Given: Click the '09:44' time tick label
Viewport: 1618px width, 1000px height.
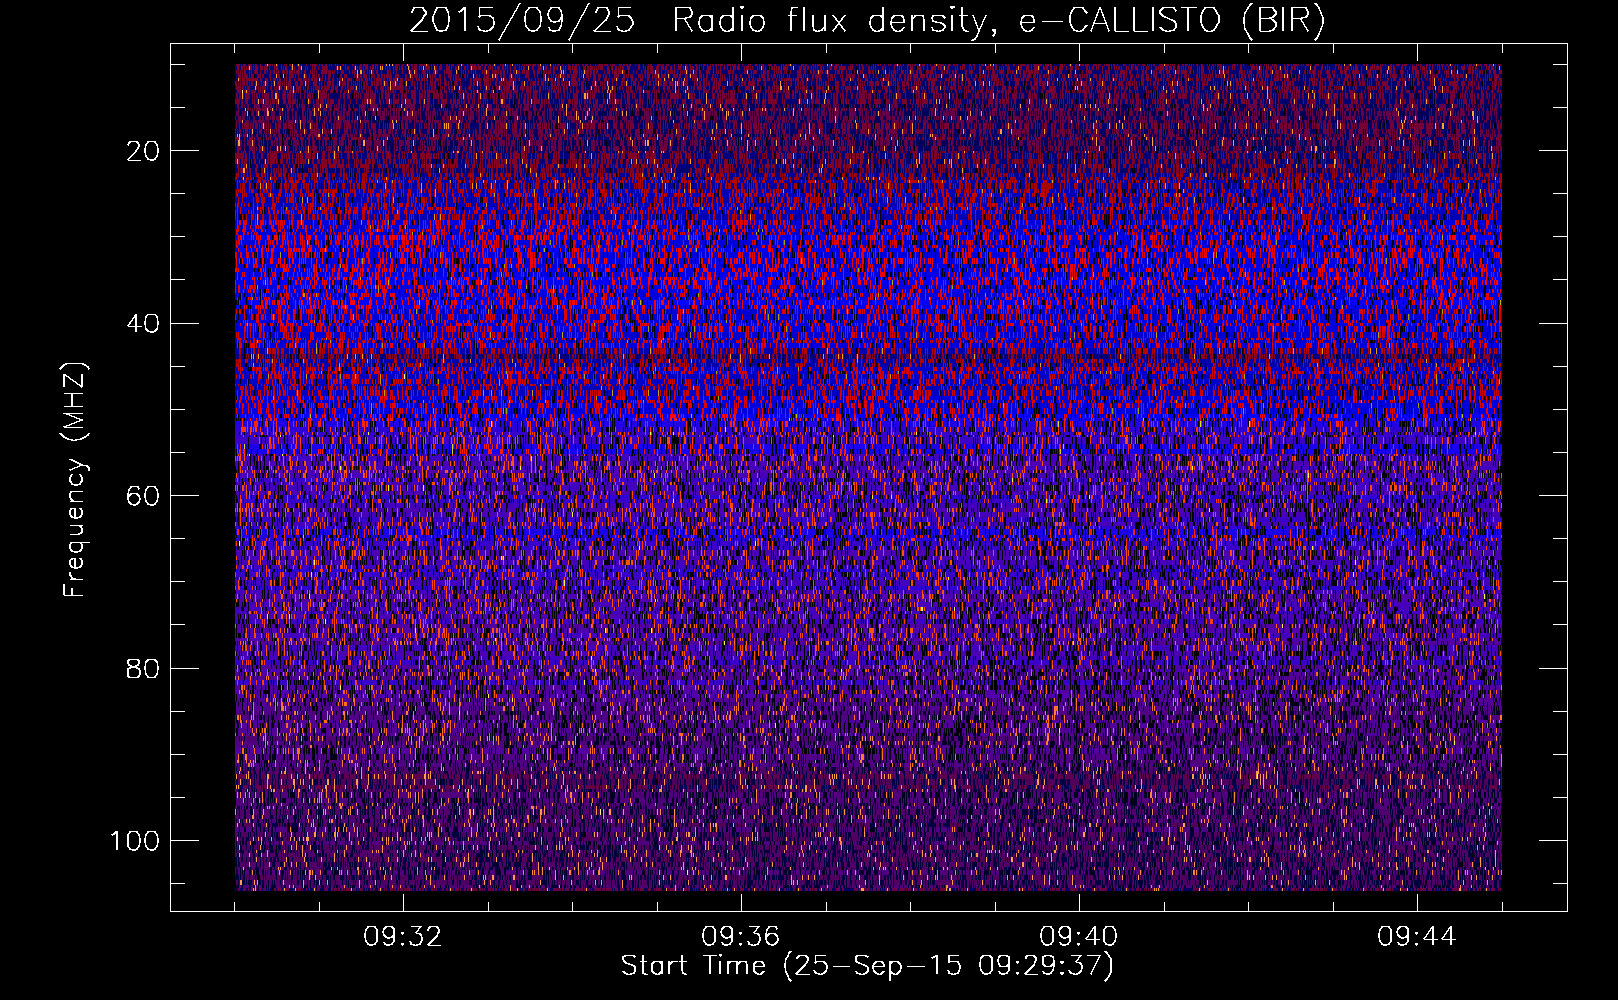Looking at the screenshot, I should click(1417, 937).
